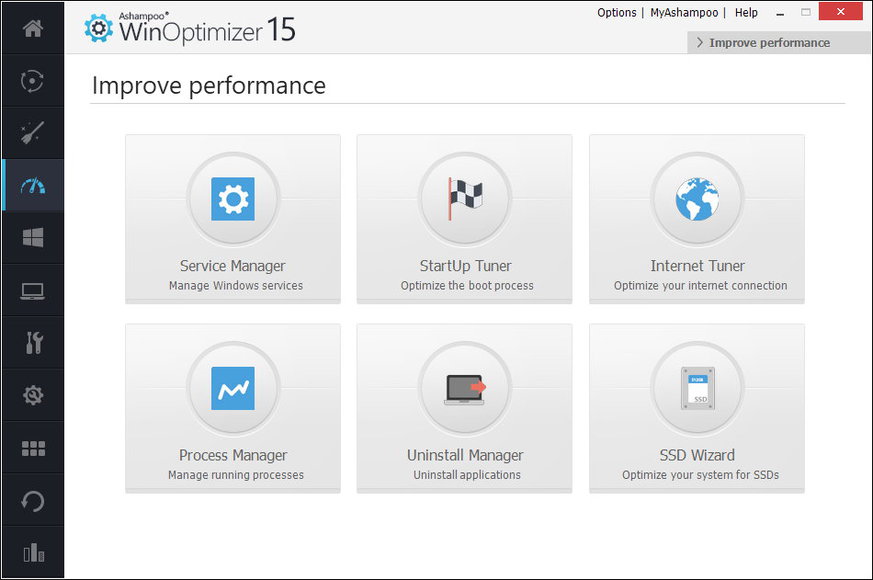The image size is (873, 580).
Task: Open the Home sidebar icon
Action: pos(33,28)
